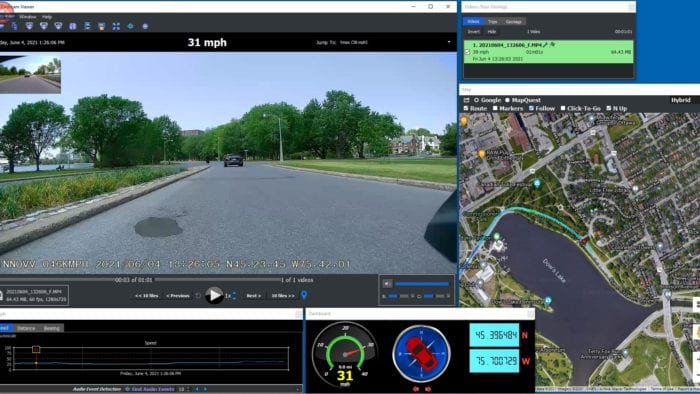Viewport: 700px width, 394px height.
Task: Adjust playback speed with the 1x stepper arrows
Action: tap(234, 296)
